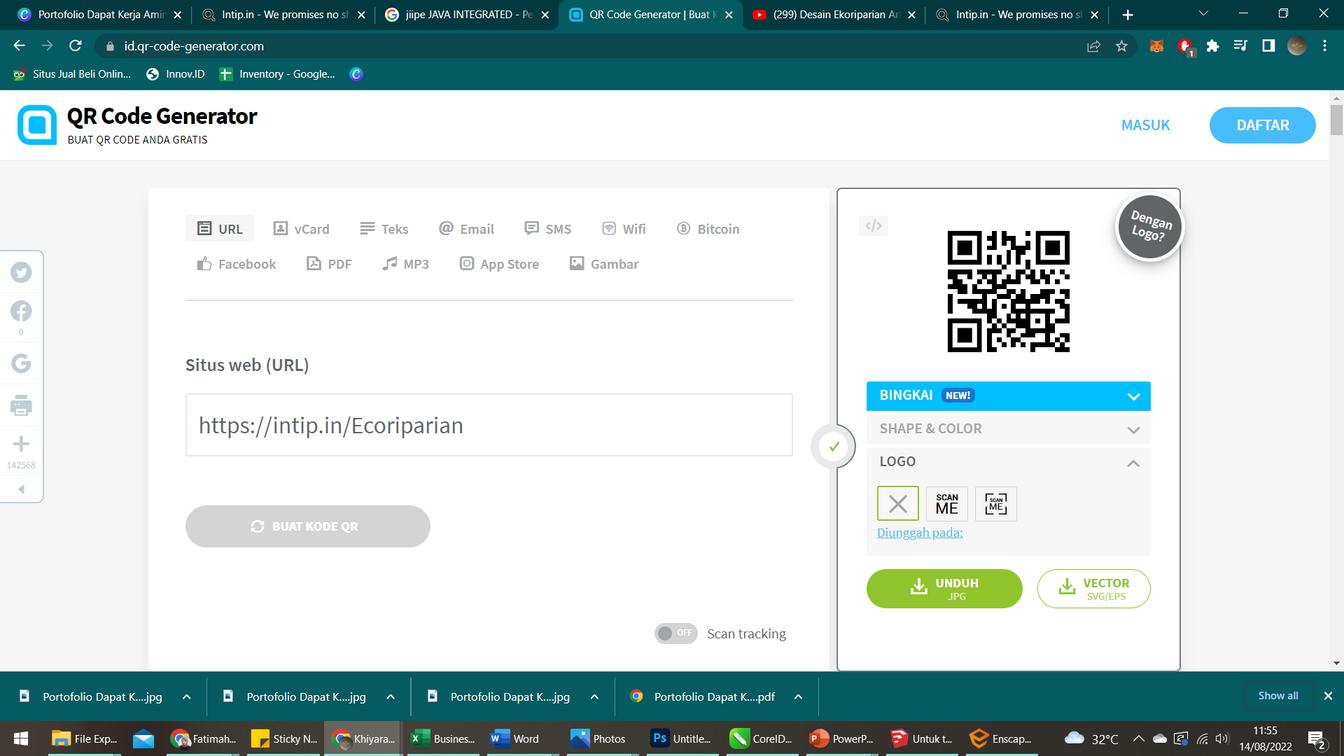Image resolution: width=1344 pixels, height=756 pixels.
Task: Expand the SHAPE & COLOR section
Action: pyautogui.click(x=1008, y=429)
